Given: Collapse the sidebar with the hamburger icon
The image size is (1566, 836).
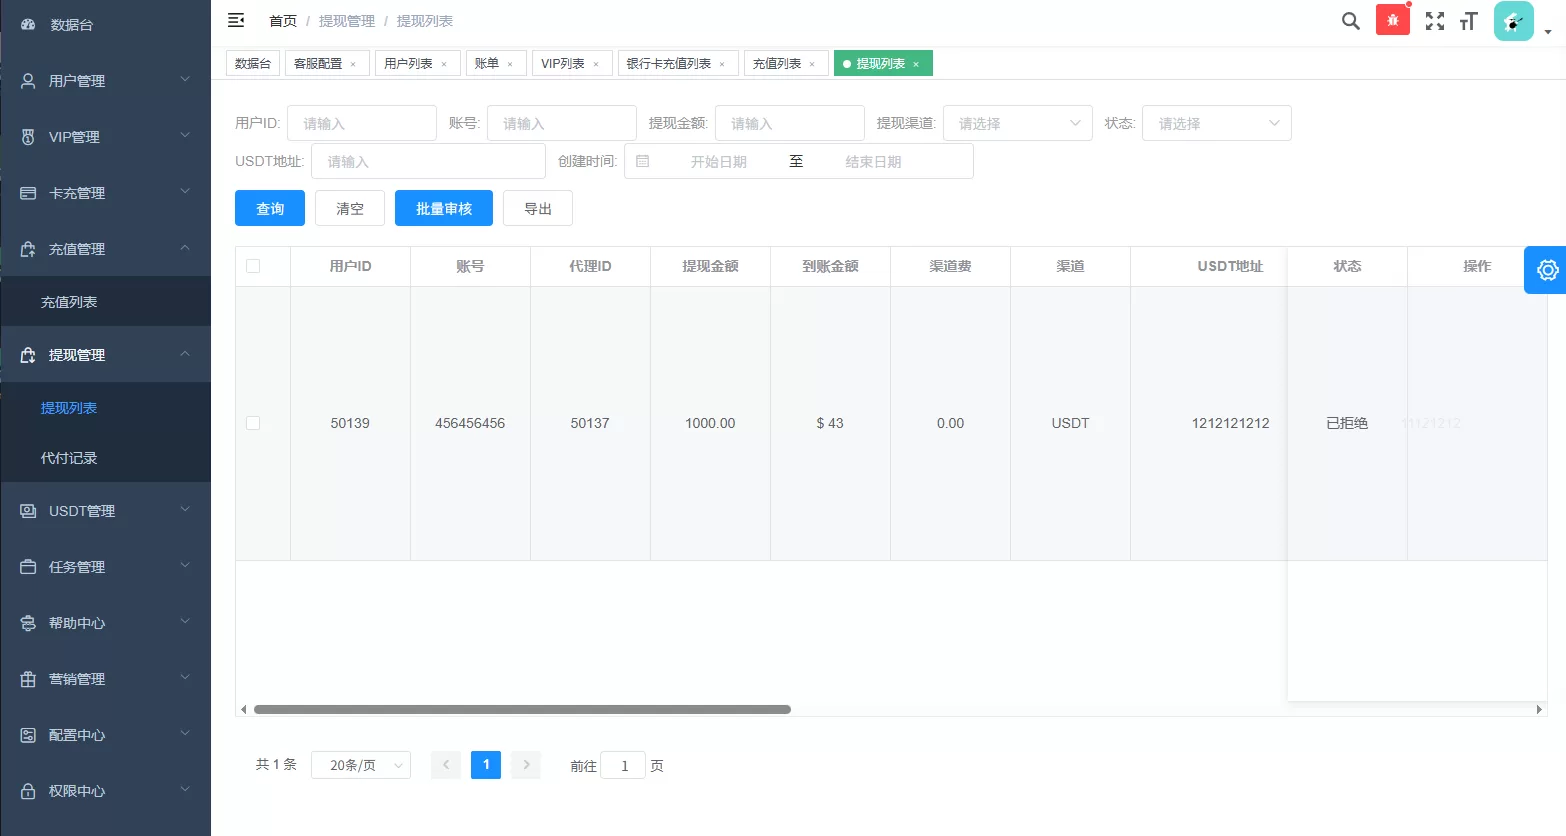Looking at the screenshot, I should tap(235, 19).
